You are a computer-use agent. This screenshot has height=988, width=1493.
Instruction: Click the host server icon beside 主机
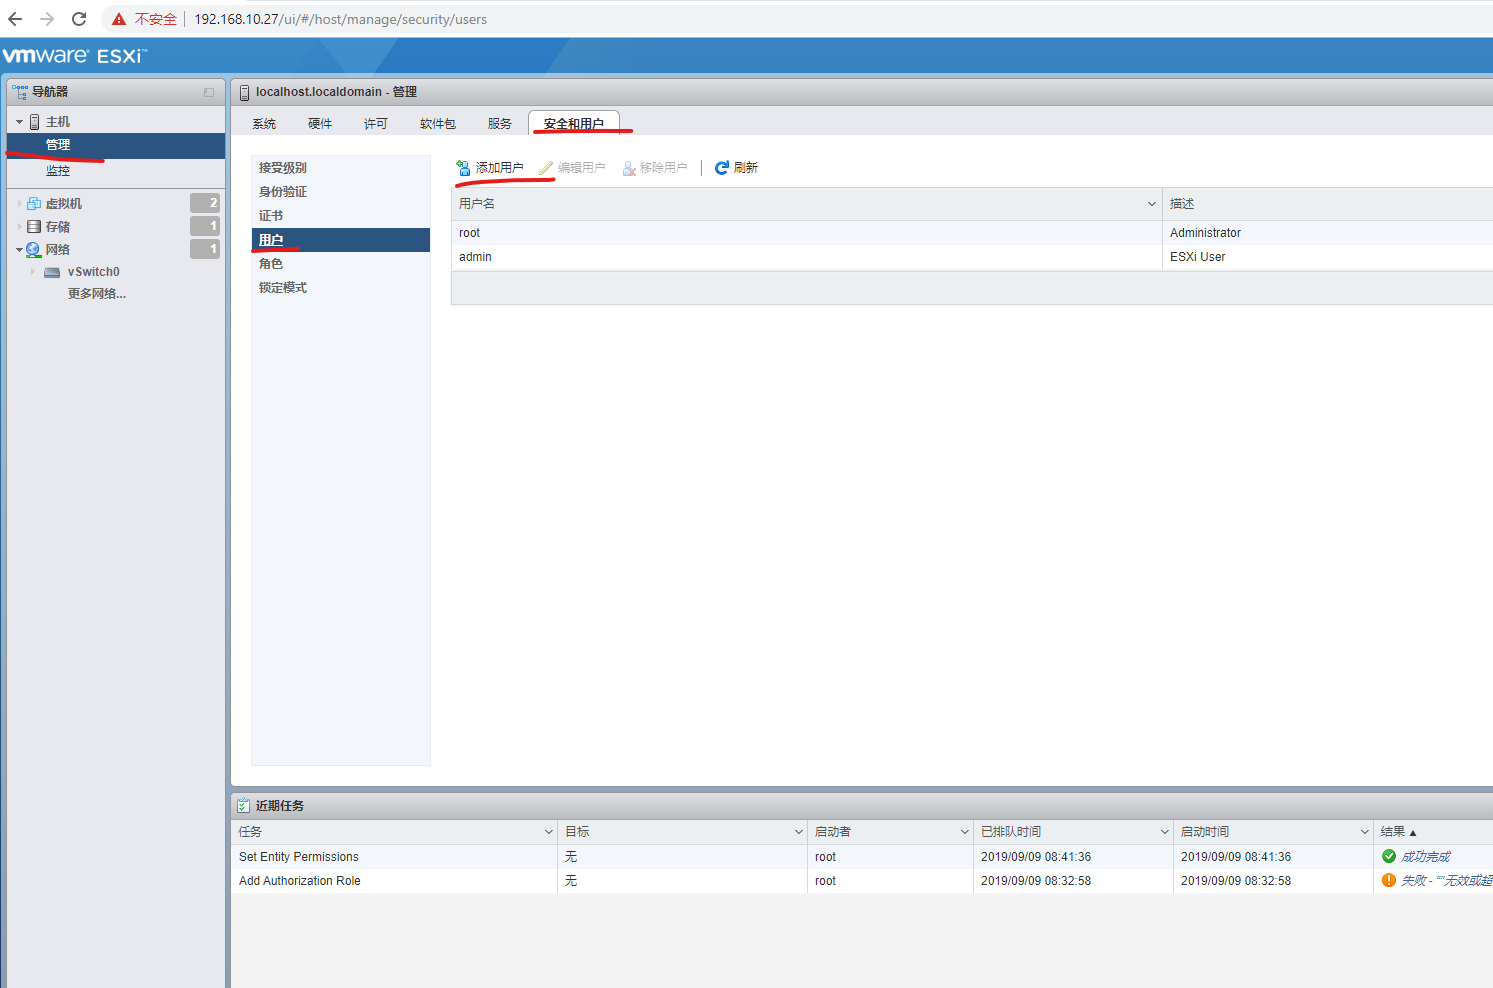[35, 122]
